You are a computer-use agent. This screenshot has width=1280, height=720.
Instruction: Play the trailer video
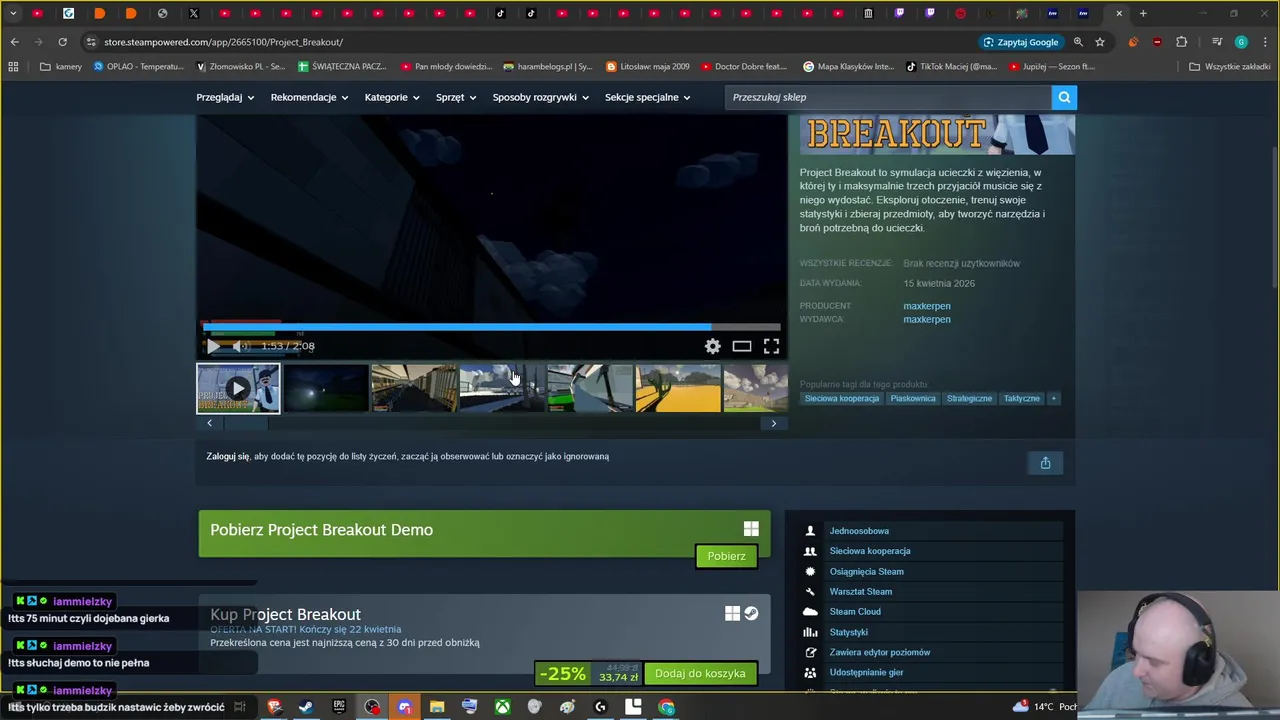(213, 346)
